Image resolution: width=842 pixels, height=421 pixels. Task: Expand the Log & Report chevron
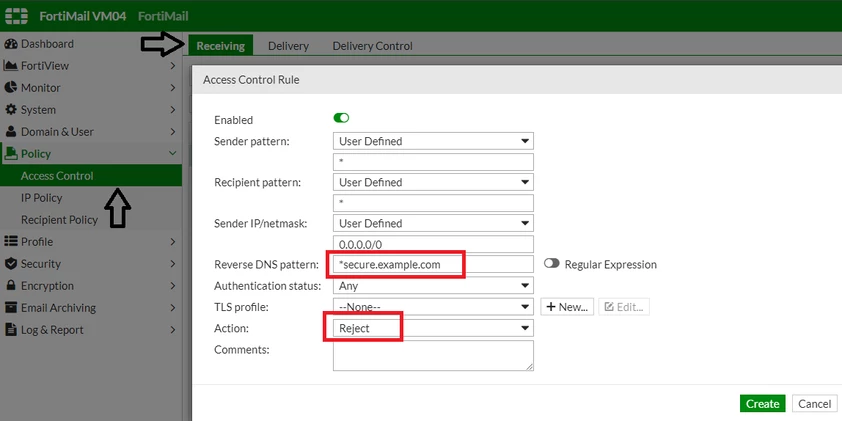click(x=172, y=330)
